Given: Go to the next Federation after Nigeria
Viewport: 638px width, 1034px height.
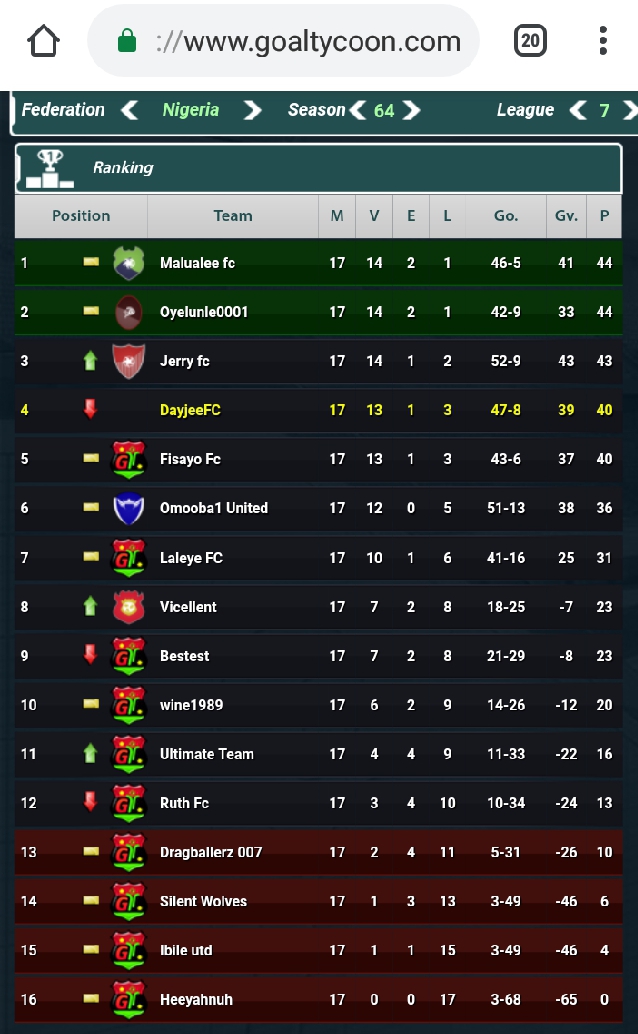Looking at the screenshot, I should 252,109.
